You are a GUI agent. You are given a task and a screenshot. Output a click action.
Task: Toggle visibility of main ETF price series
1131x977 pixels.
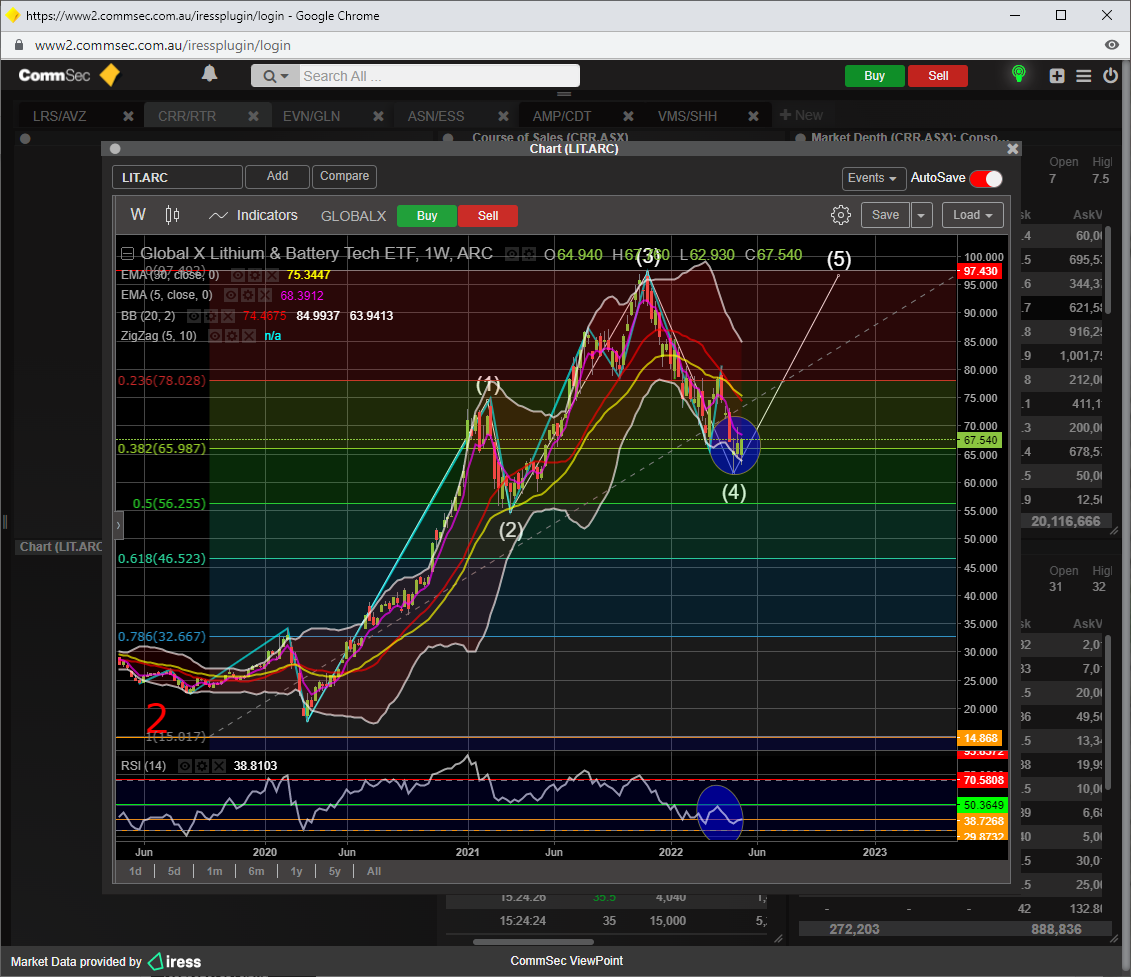pos(511,254)
